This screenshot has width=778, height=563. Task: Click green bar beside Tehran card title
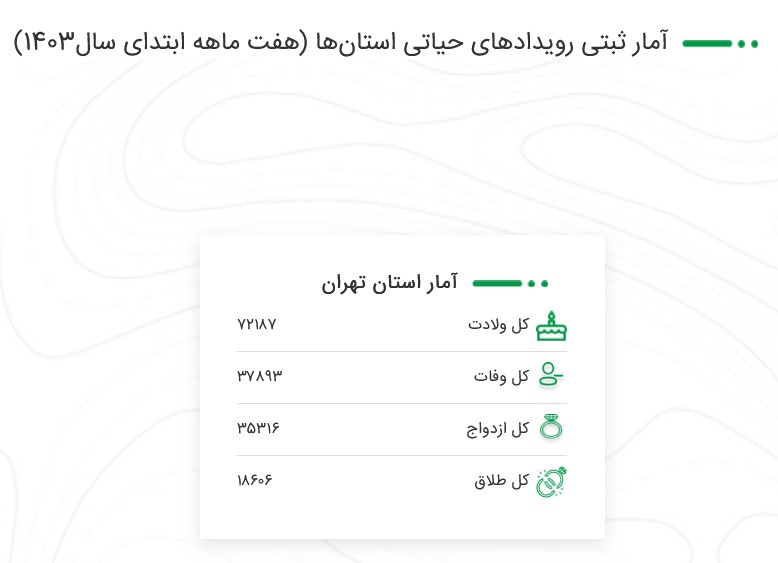[x=497, y=284]
